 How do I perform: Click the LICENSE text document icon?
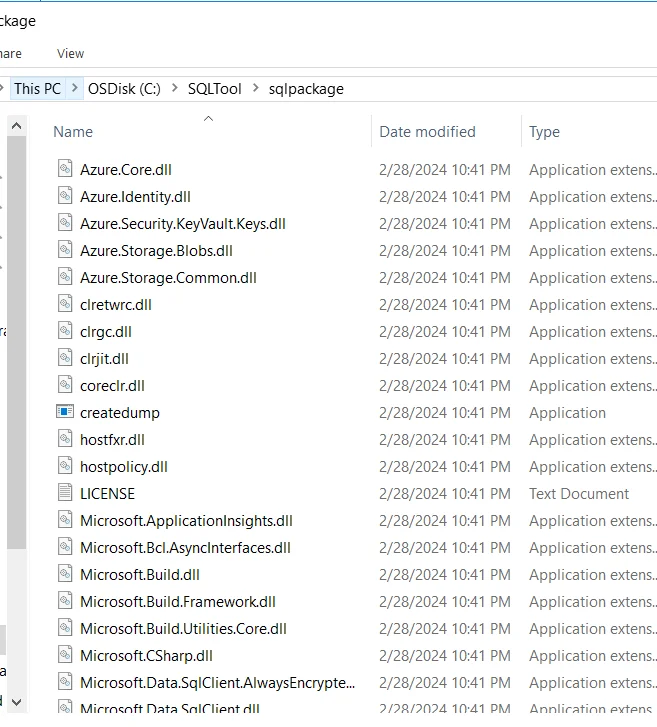(65, 493)
